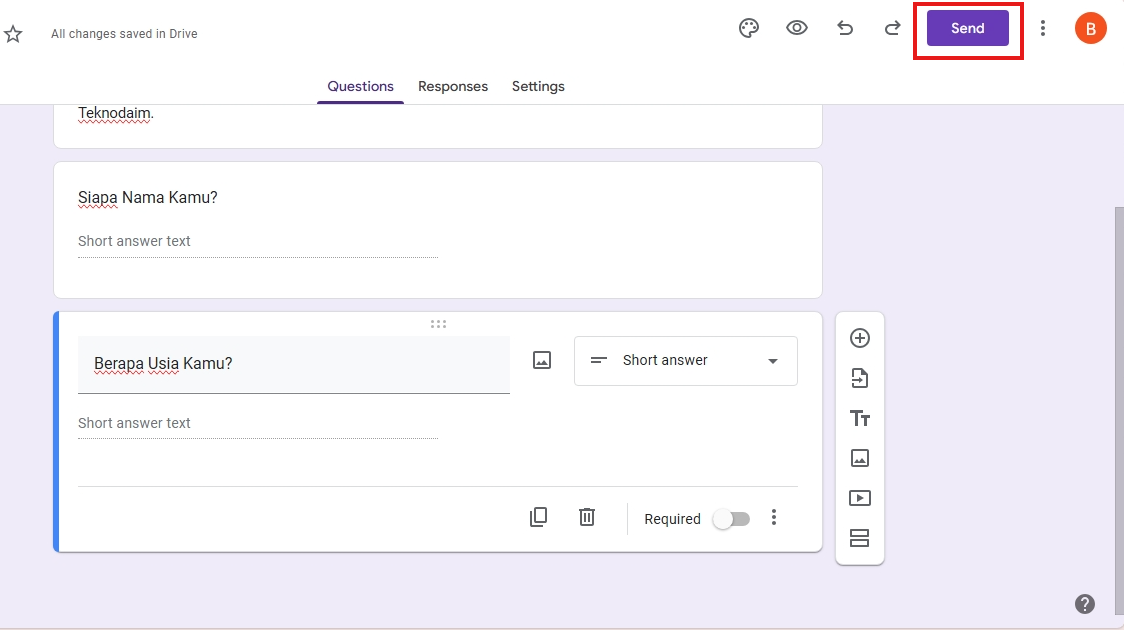This screenshot has width=1124, height=630.
Task: Switch to the Responses tab
Action: [x=452, y=86]
